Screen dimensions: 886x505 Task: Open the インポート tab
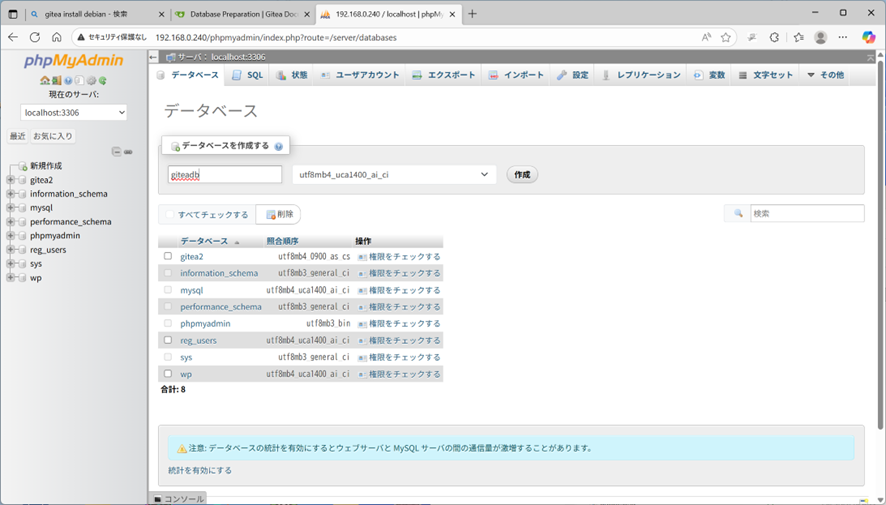516,75
